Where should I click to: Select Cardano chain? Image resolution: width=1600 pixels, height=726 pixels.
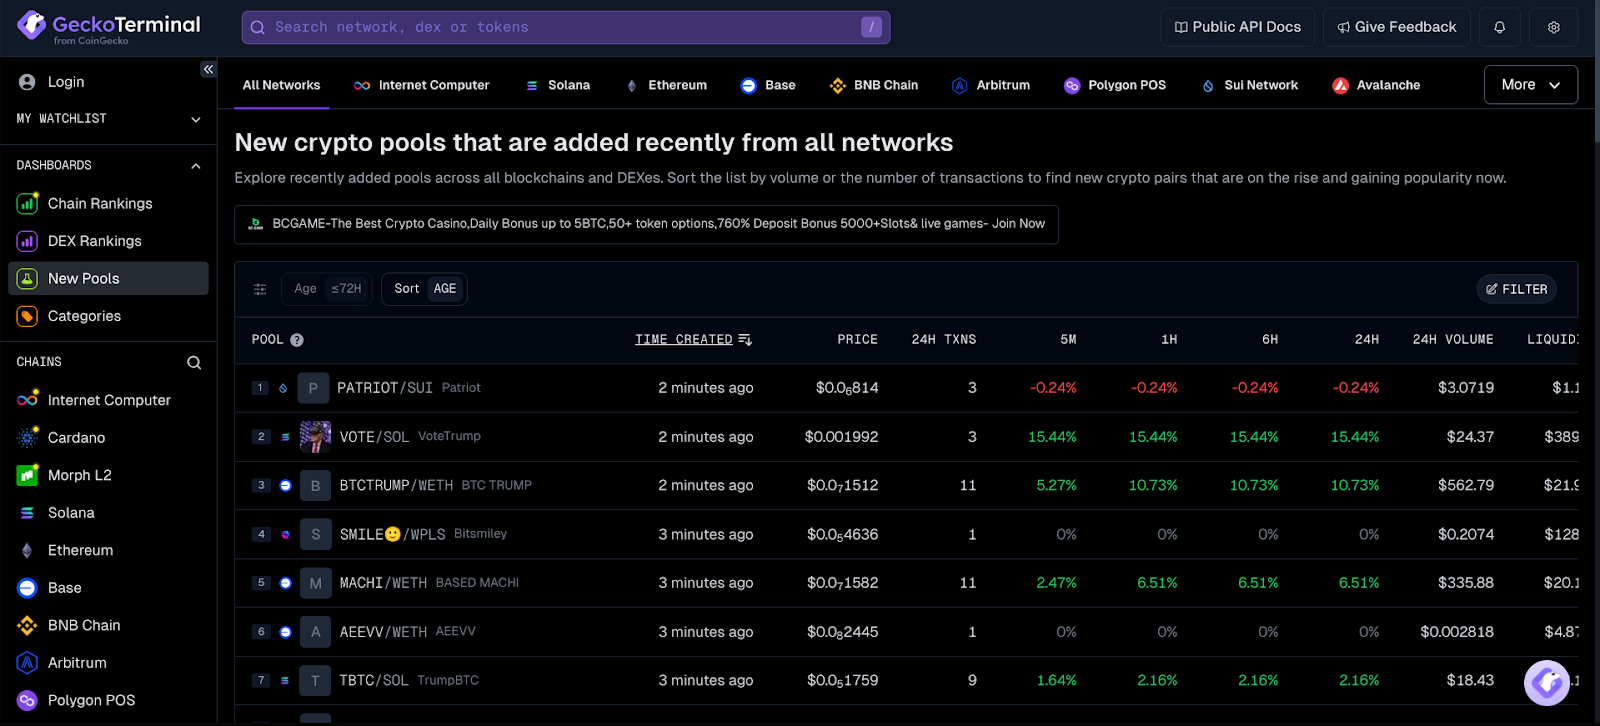108,437
